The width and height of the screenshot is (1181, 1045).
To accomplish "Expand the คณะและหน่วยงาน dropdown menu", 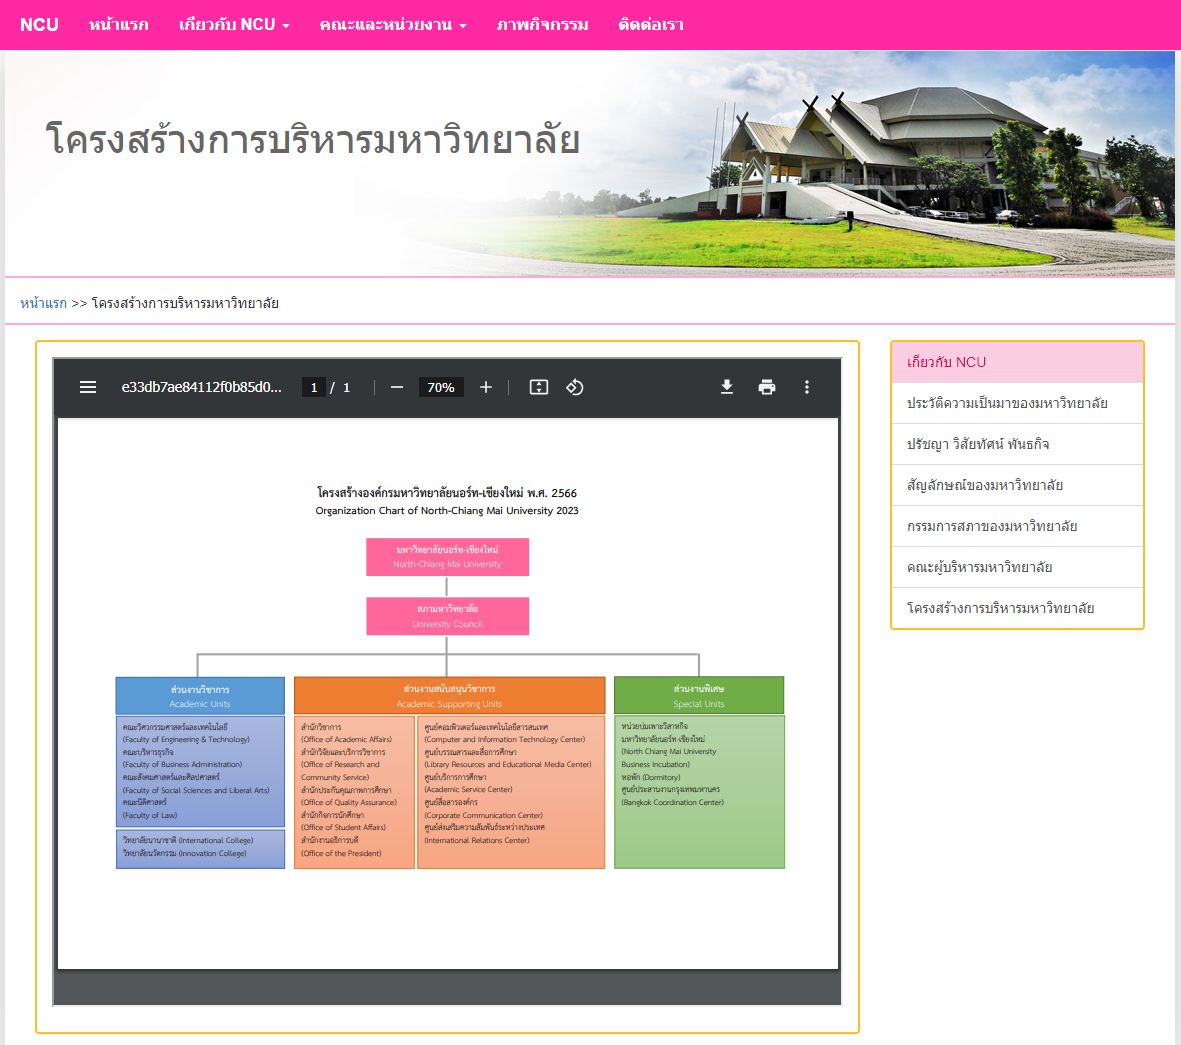I will pos(393,25).
